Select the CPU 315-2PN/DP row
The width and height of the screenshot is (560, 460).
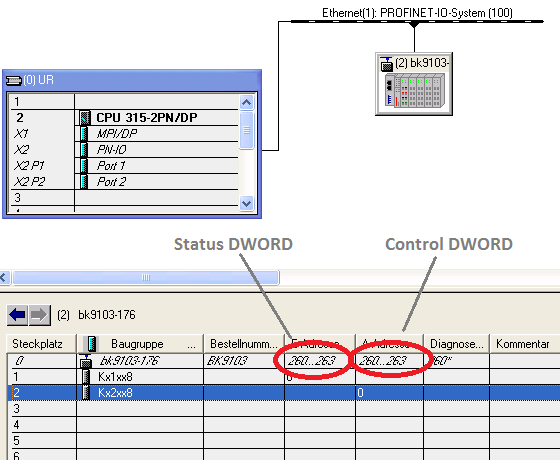point(124,118)
